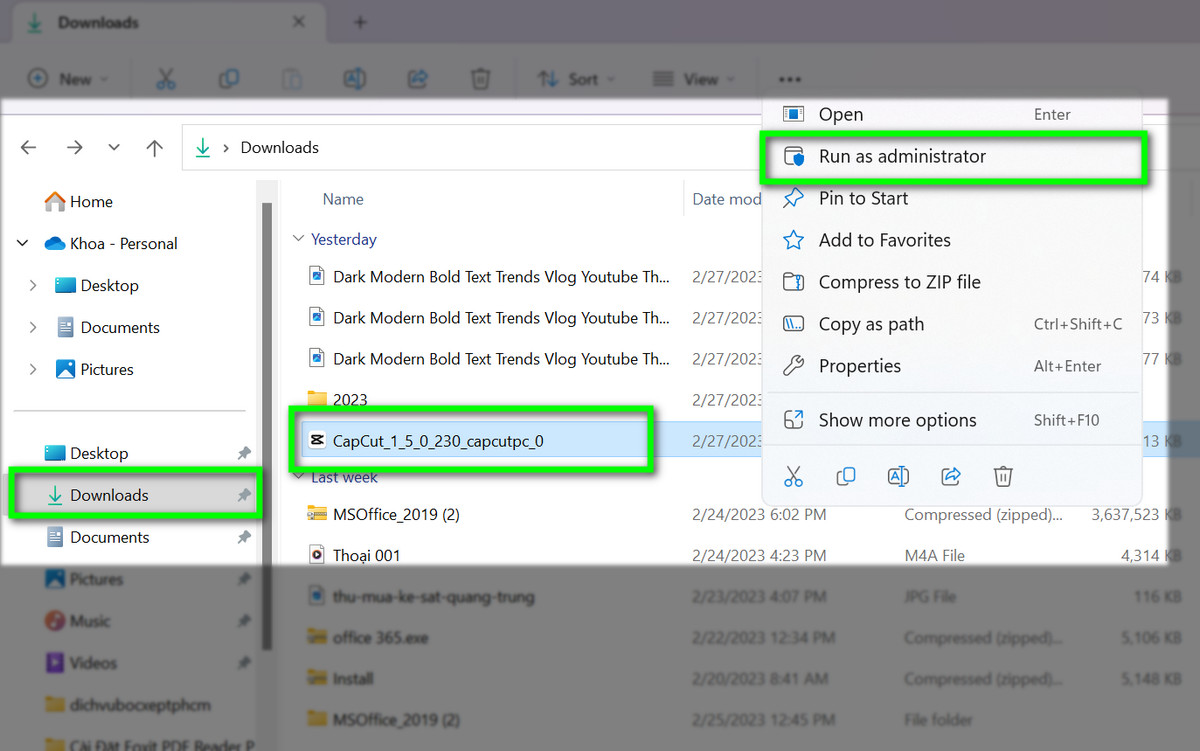Go forward with the right arrow button
Viewport: 1200px width, 751px height.
[x=74, y=148]
